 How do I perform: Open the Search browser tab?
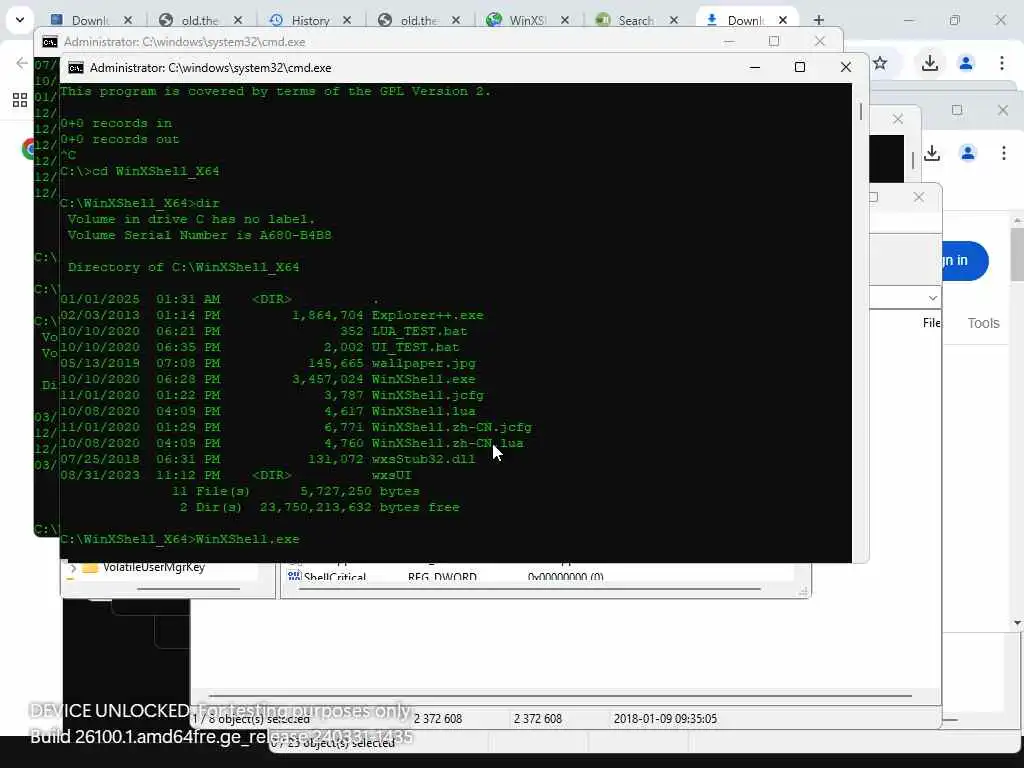pyautogui.click(x=635, y=20)
